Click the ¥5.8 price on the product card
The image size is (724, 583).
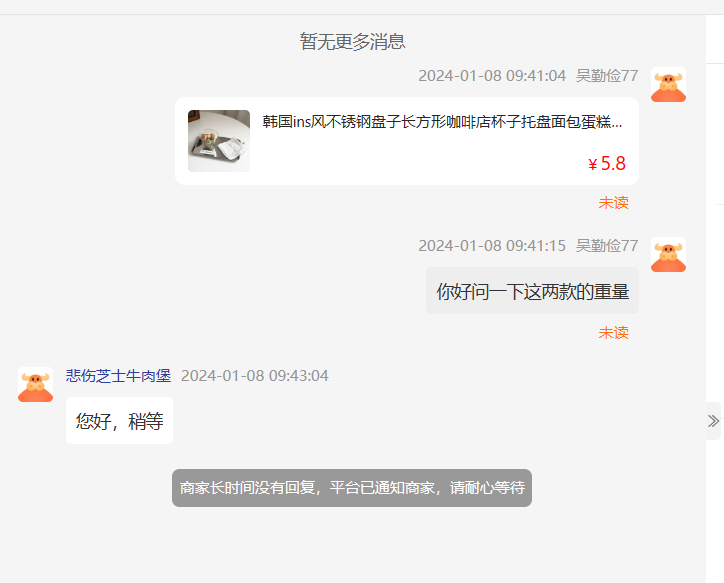[x=607, y=163]
